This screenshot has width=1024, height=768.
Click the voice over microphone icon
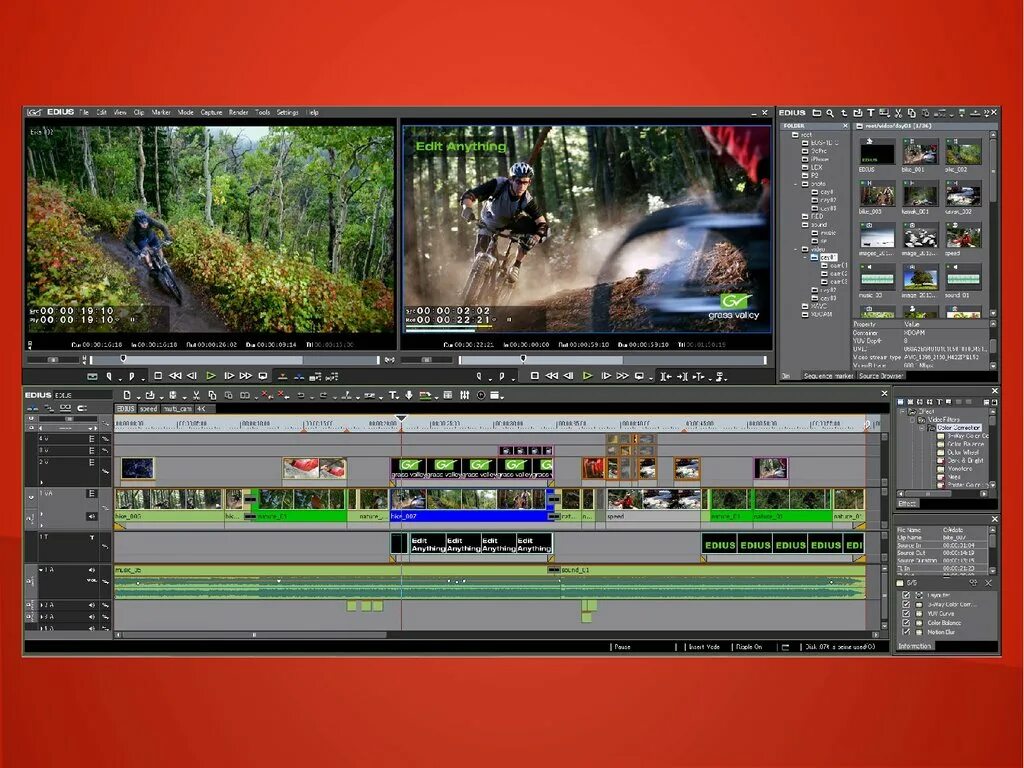coord(409,395)
